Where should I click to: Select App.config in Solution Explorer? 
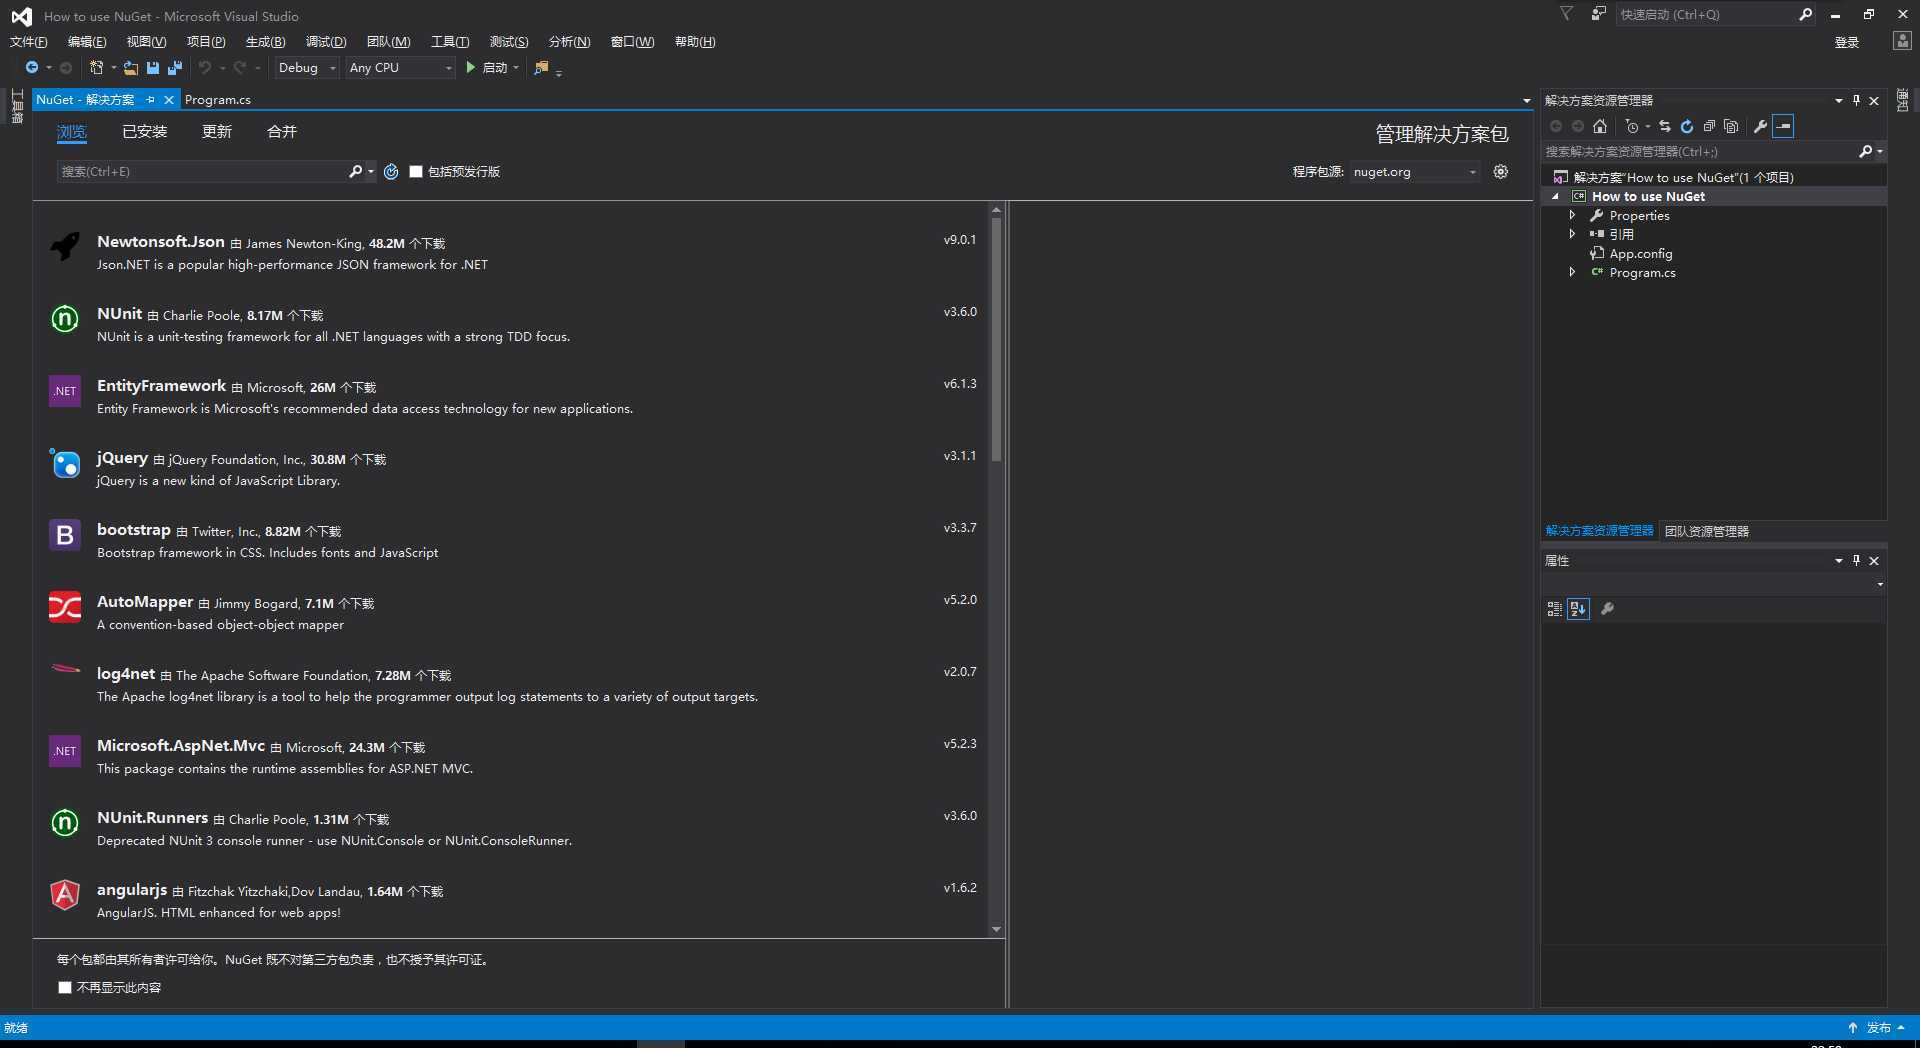pyautogui.click(x=1640, y=253)
